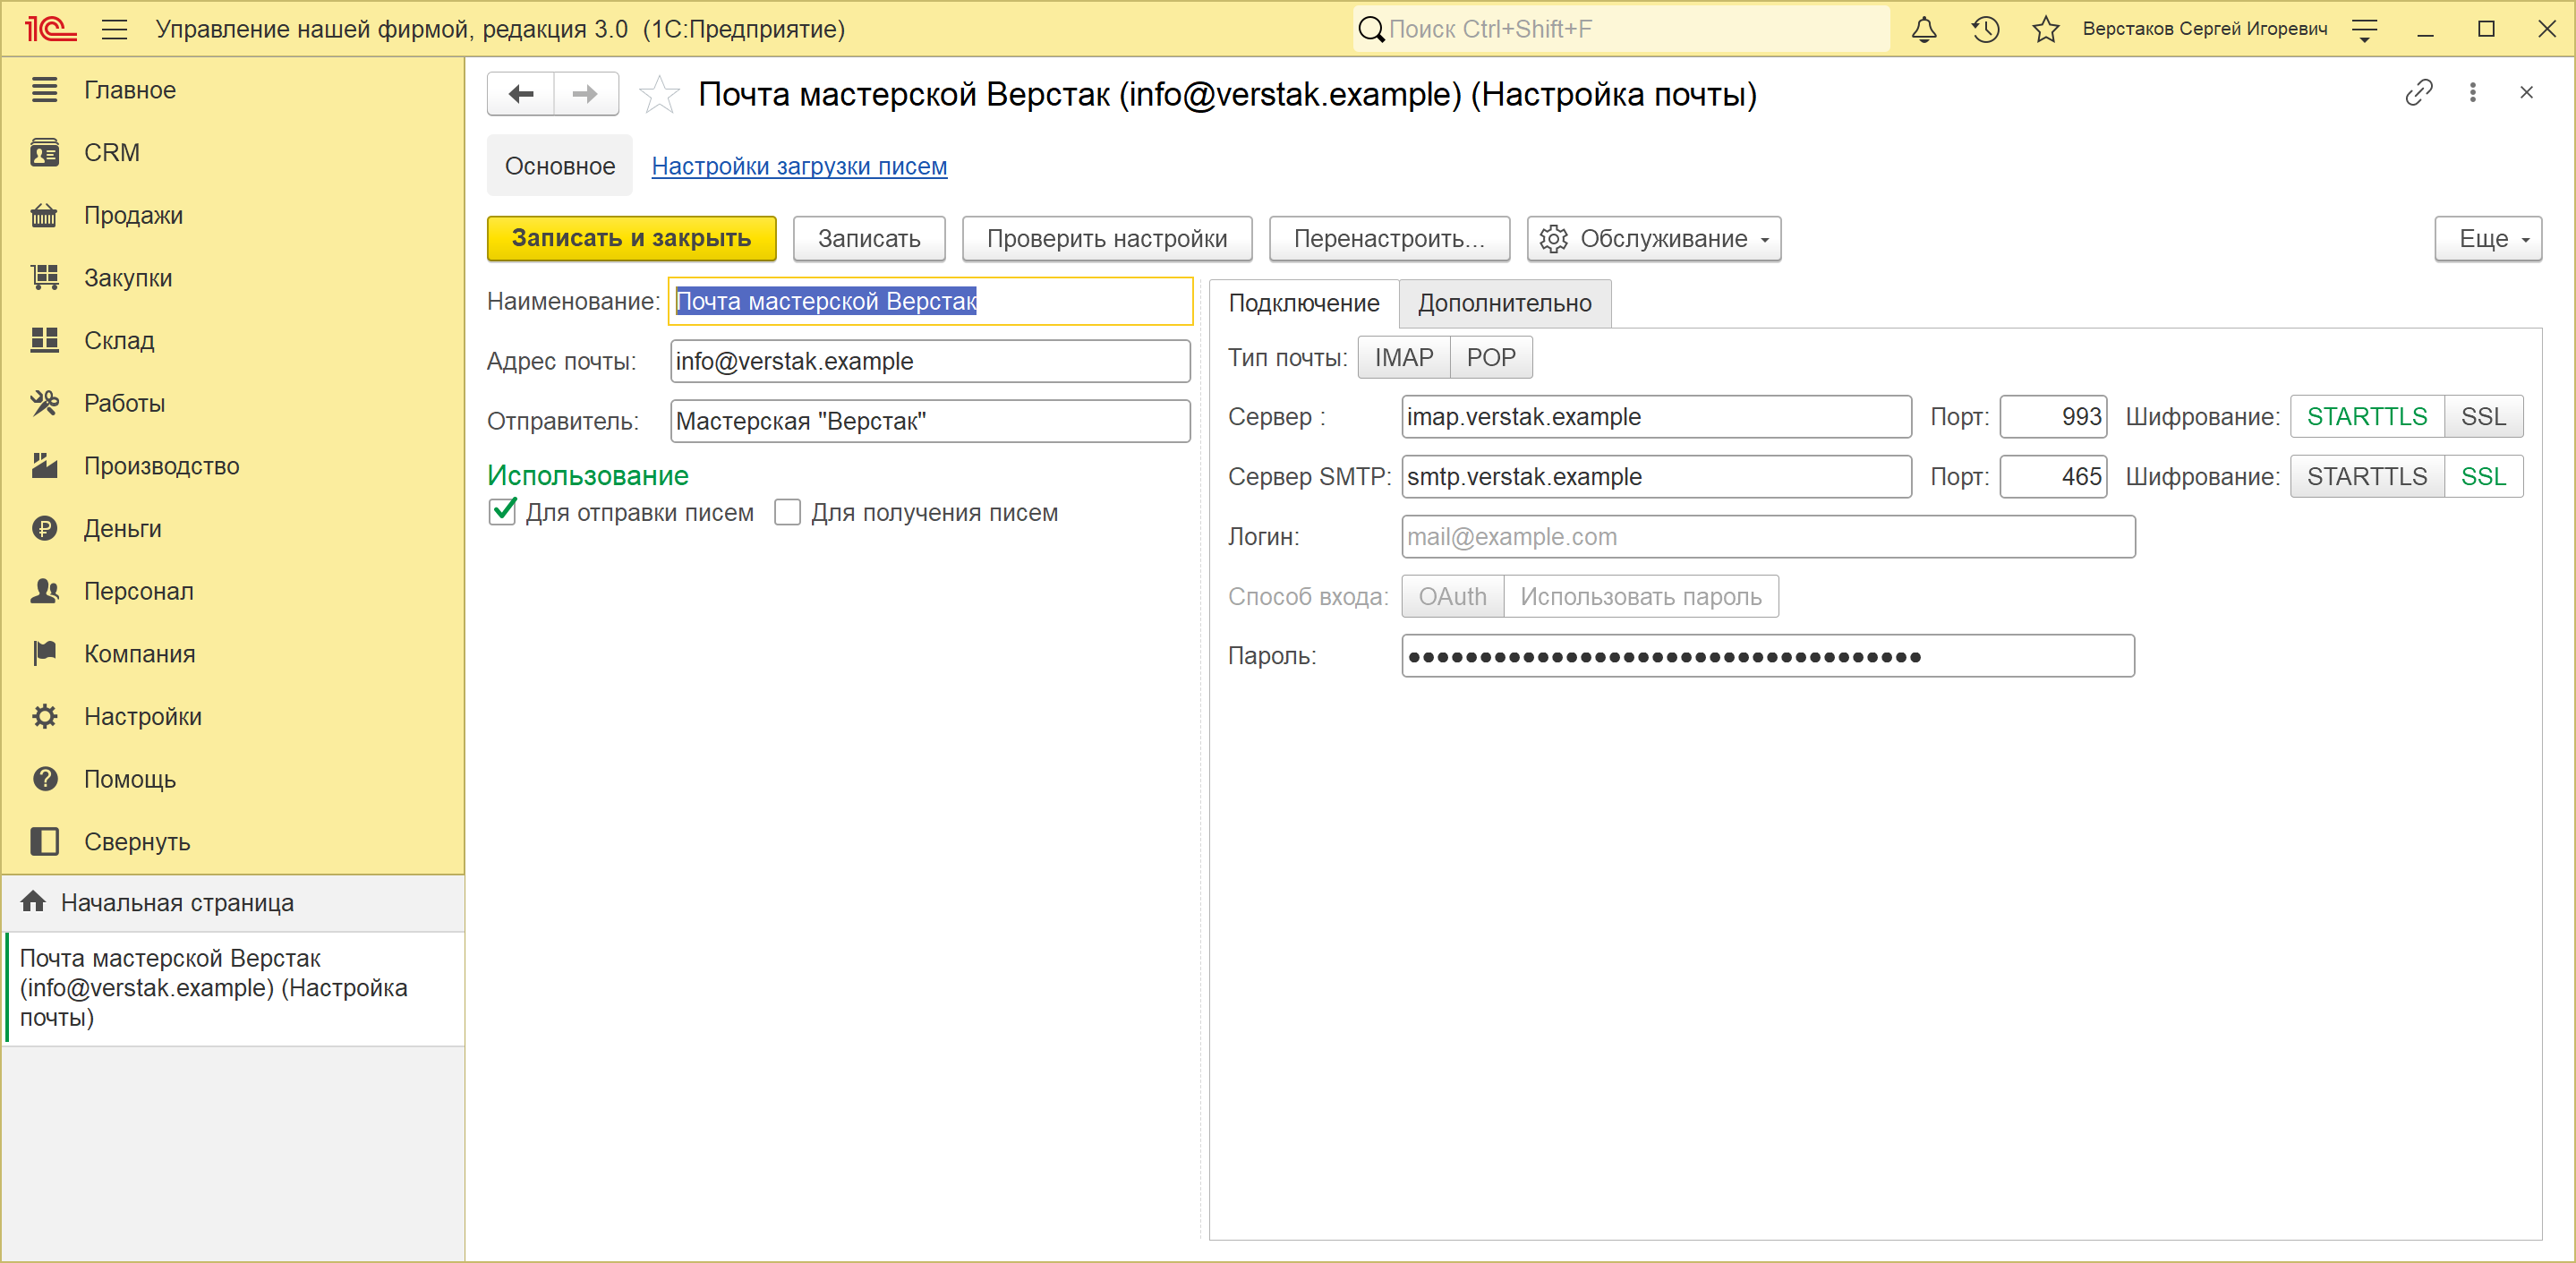The height and width of the screenshot is (1263, 2576).
Task: Expand the Еще dropdown menu
Action: pos(2488,238)
